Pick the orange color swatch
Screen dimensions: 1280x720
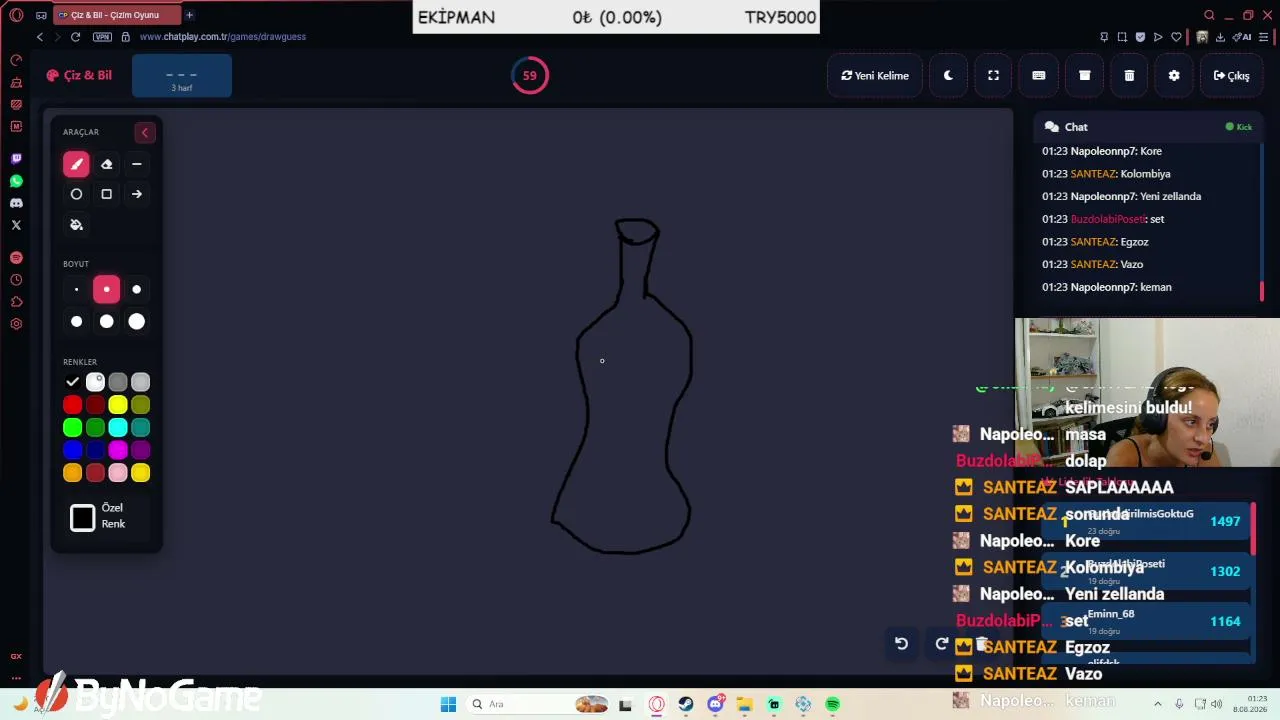click(x=72, y=473)
